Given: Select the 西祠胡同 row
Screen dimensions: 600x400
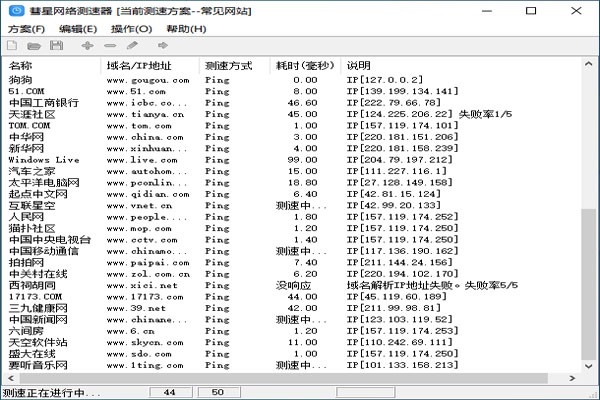Looking at the screenshot, I should (x=293, y=286).
